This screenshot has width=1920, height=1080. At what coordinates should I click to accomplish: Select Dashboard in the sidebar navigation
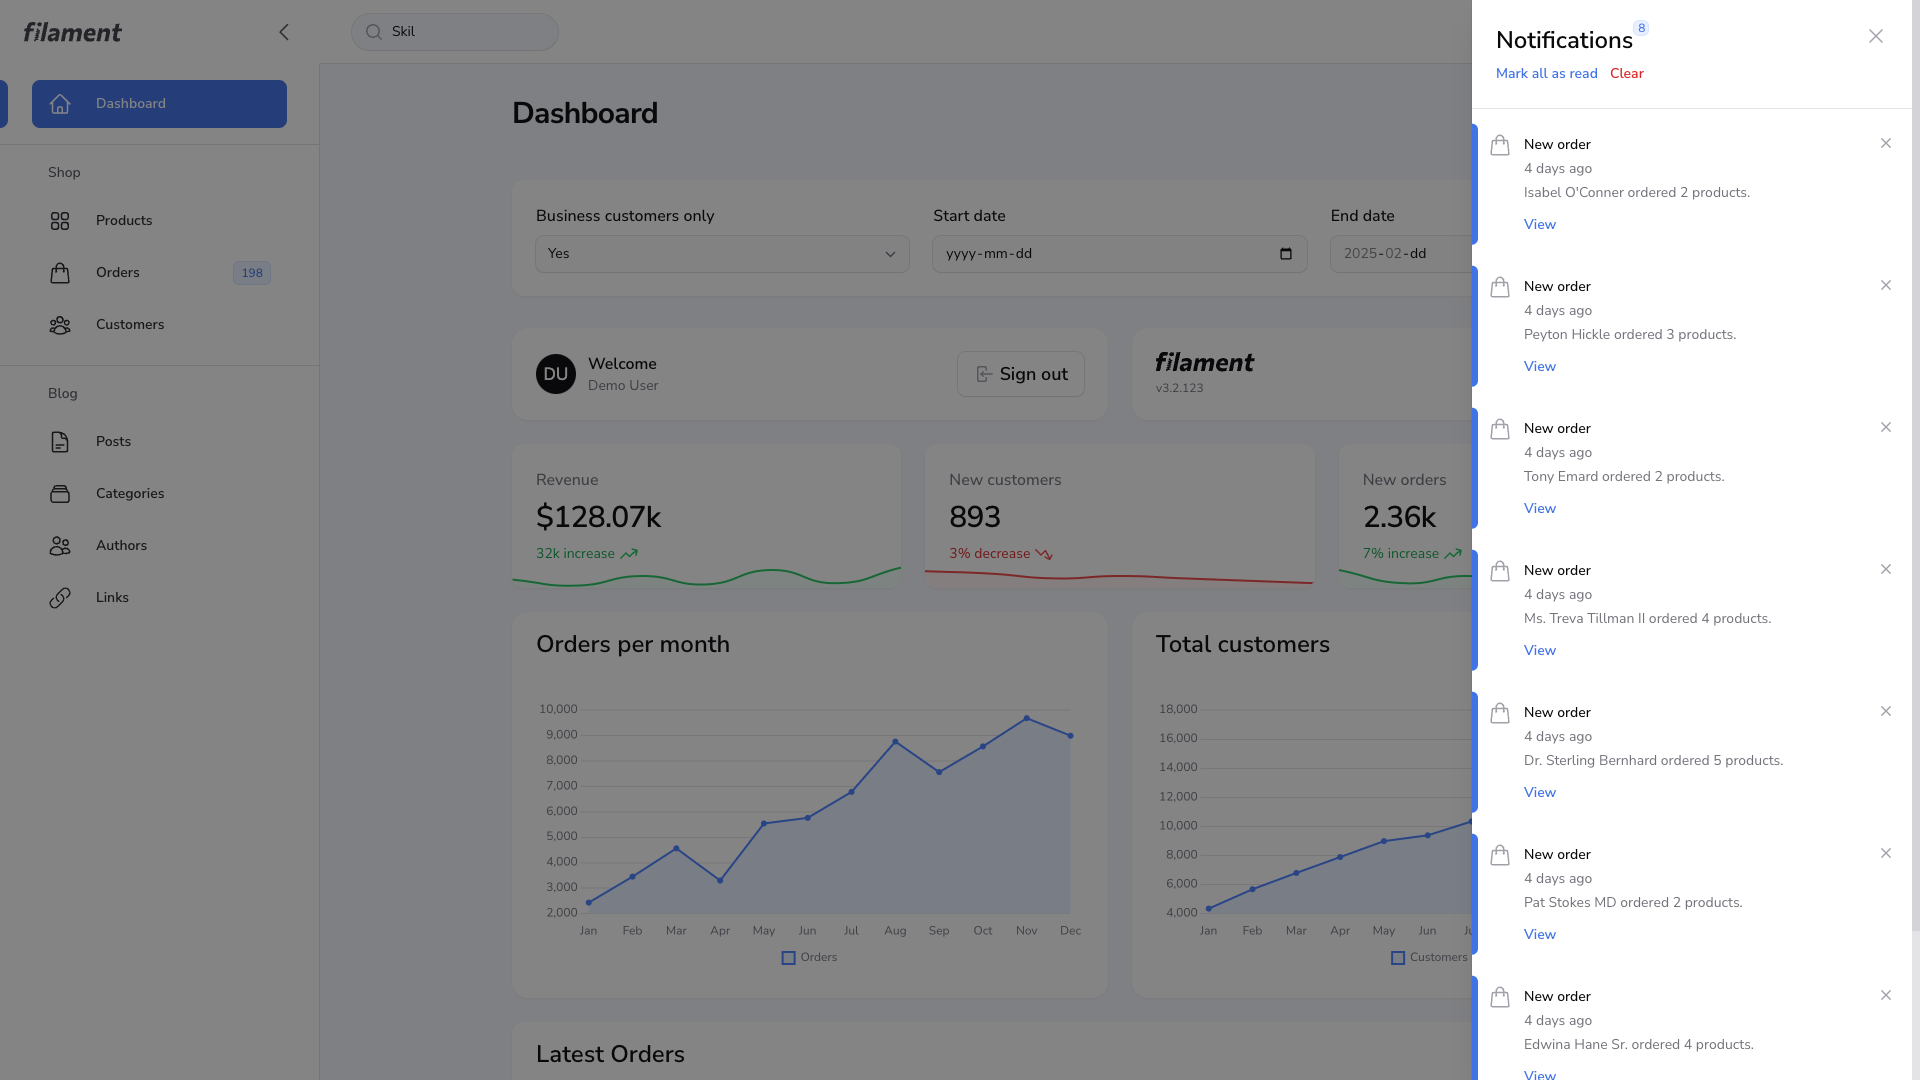pyautogui.click(x=159, y=104)
